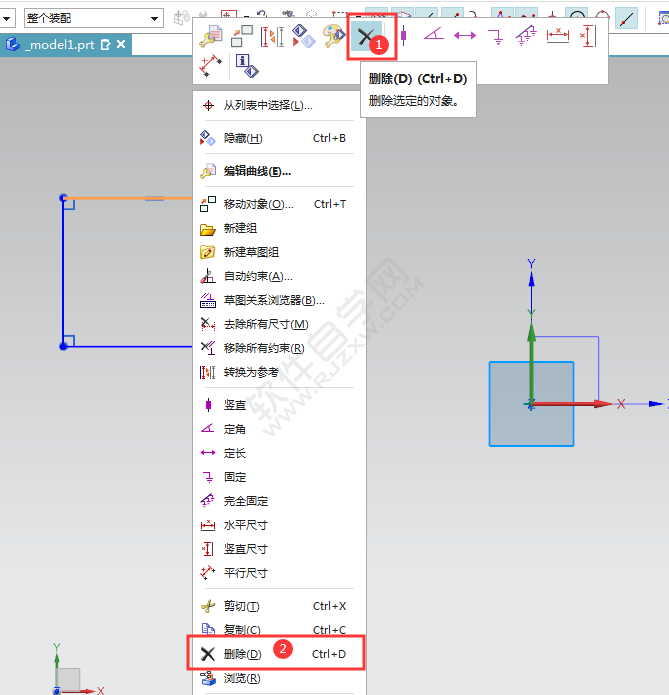Click Vertical Dimension icon in popup toolbar
This screenshot has height=695, width=669.
[x=588, y=36]
